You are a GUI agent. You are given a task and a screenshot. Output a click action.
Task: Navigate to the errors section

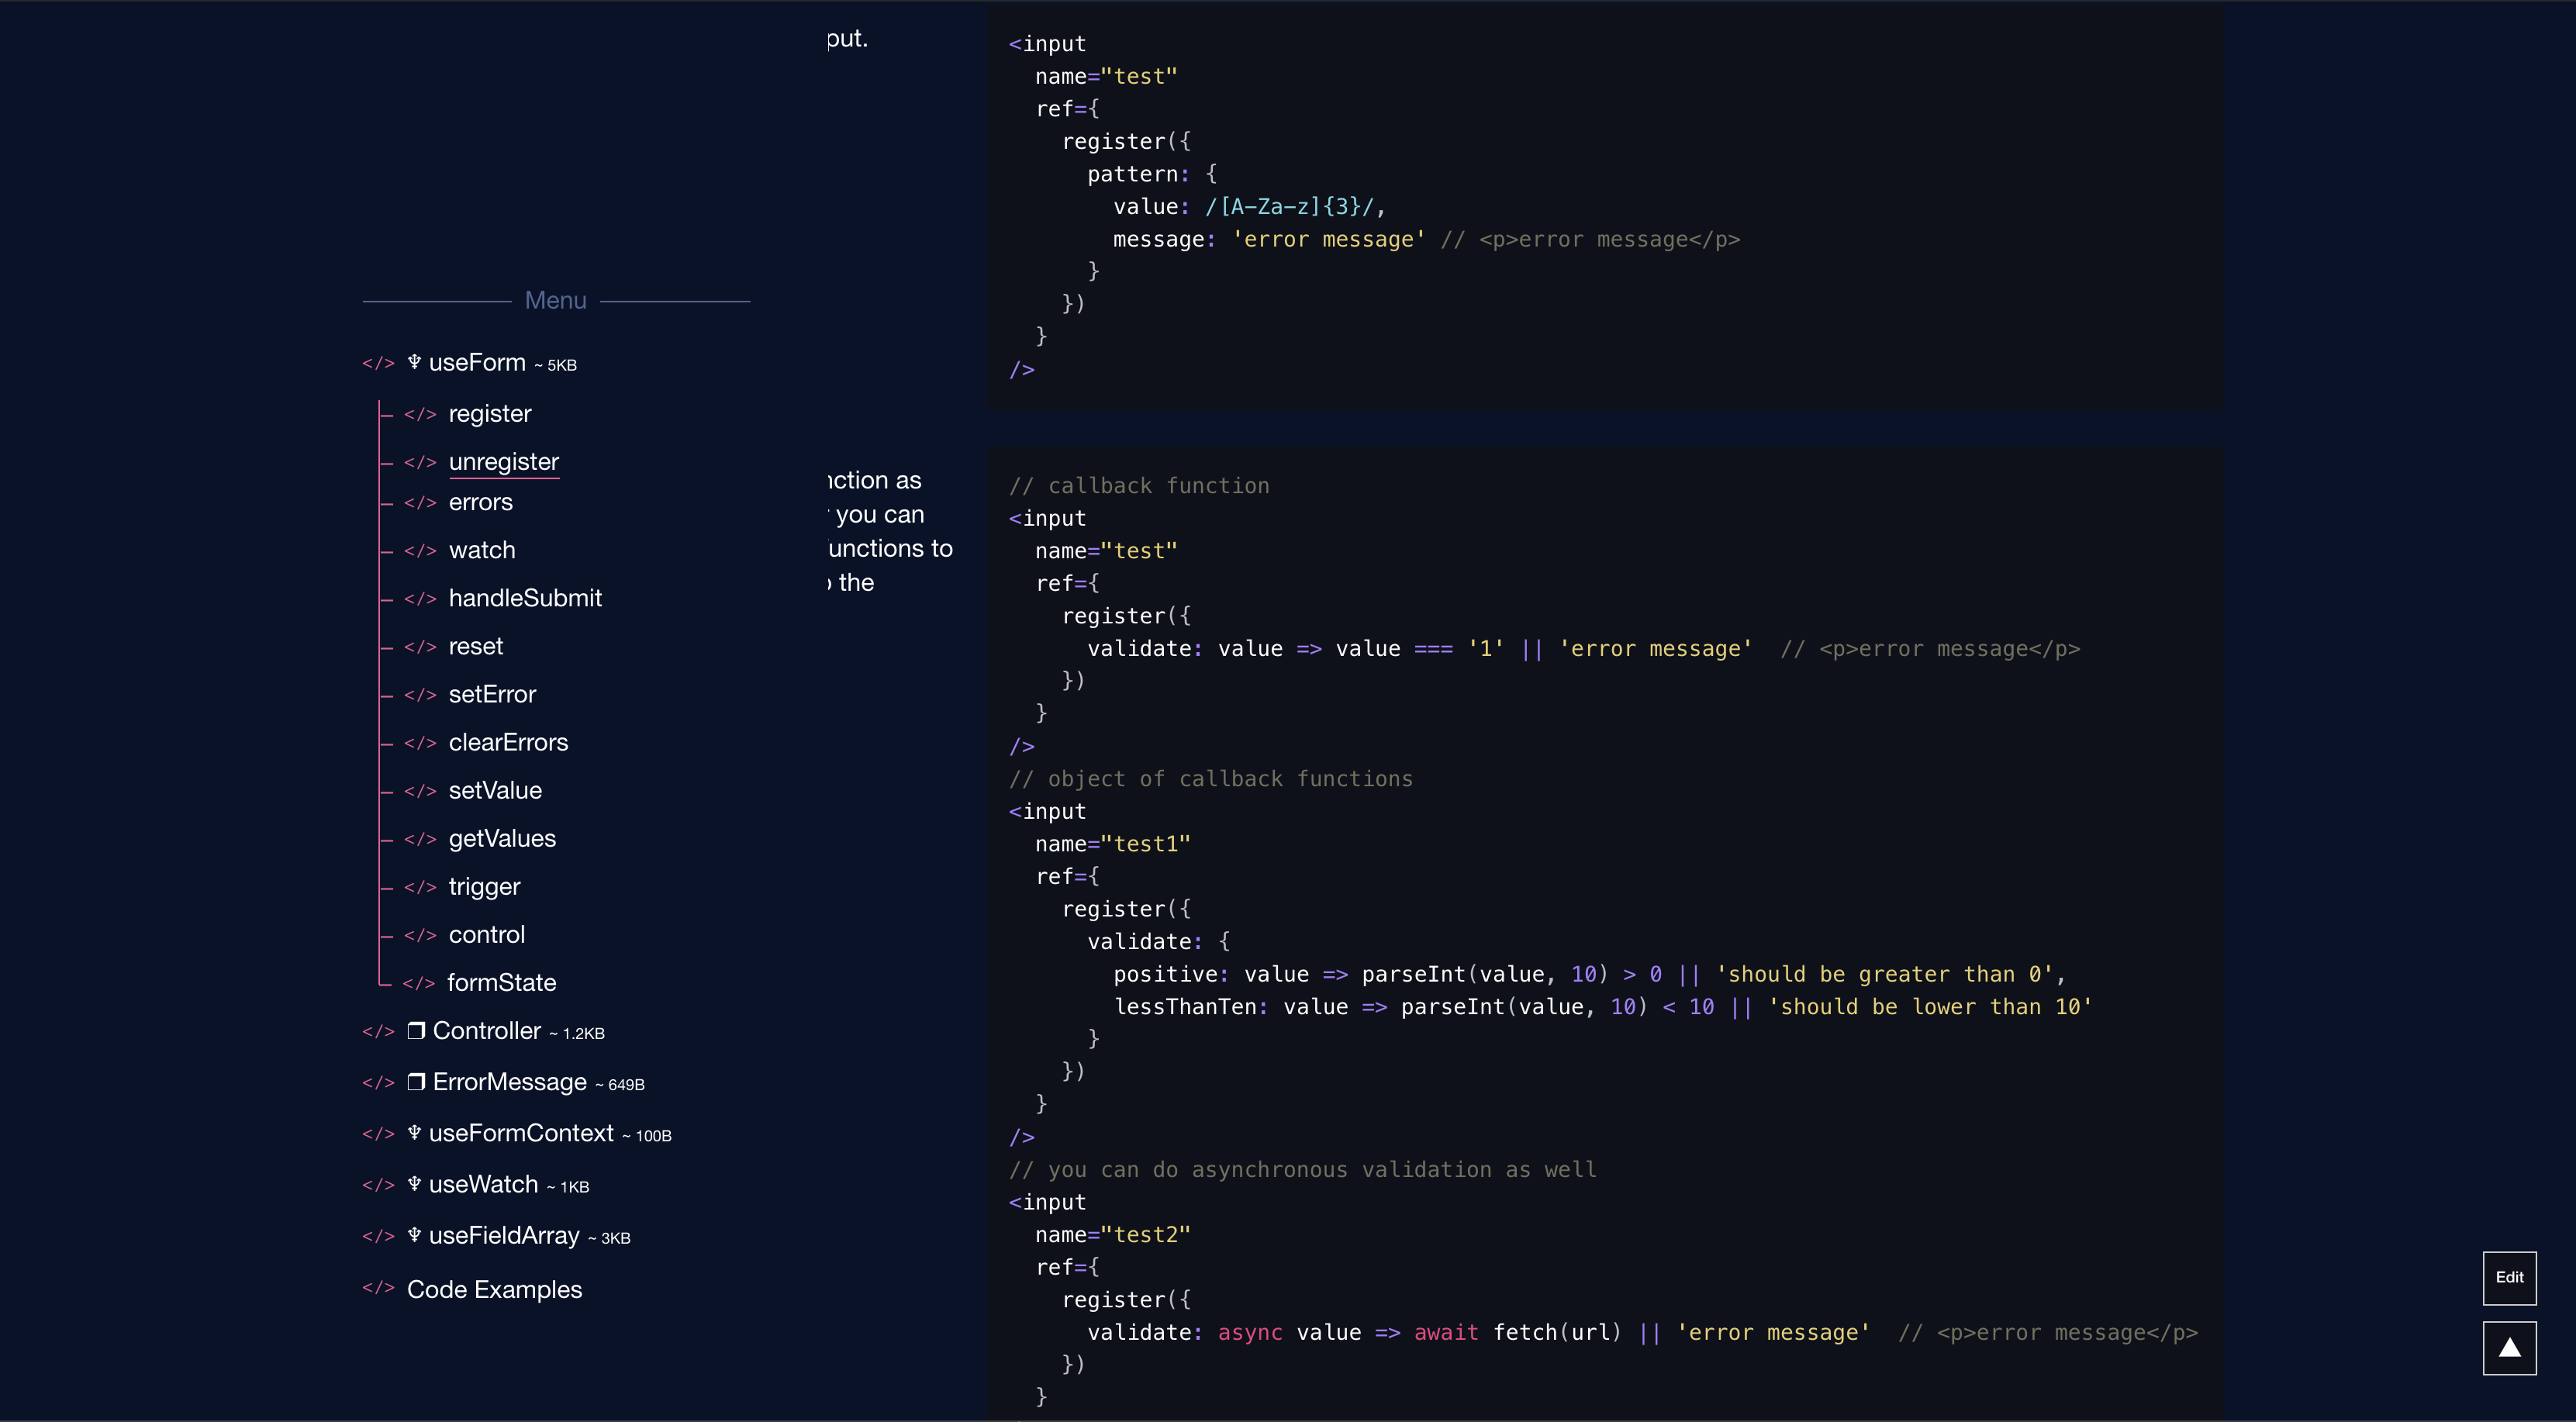(479, 502)
